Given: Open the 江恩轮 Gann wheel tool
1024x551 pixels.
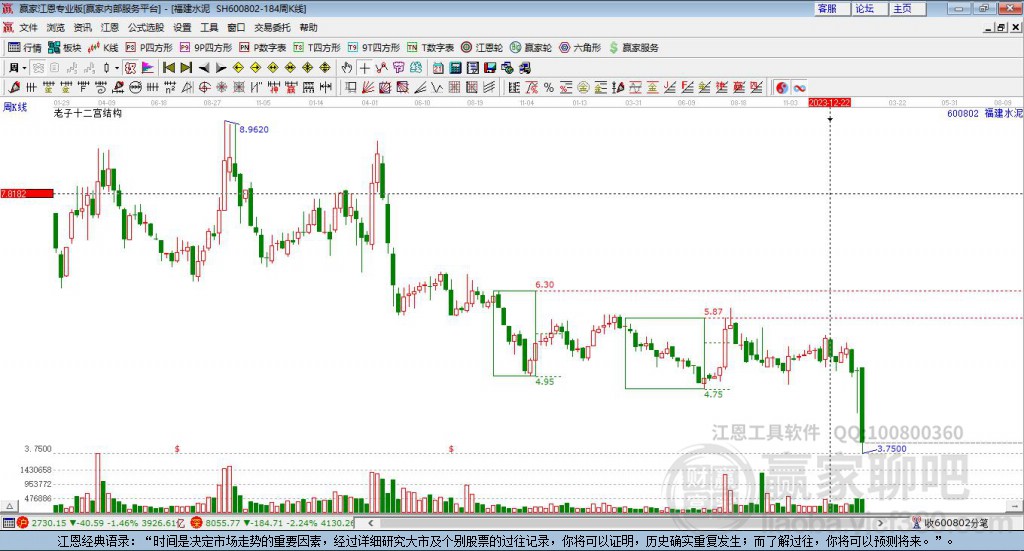Looking at the screenshot, I should (x=482, y=48).
